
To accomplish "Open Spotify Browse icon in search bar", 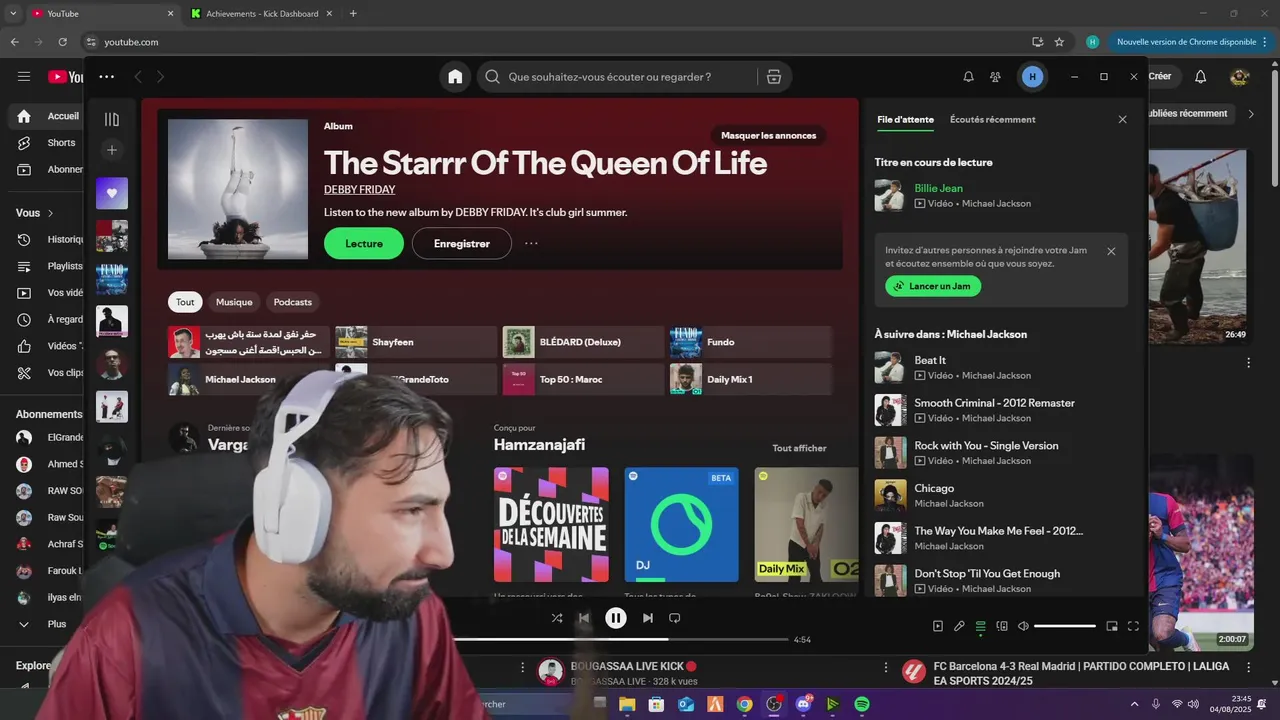I will click(773, 77).
